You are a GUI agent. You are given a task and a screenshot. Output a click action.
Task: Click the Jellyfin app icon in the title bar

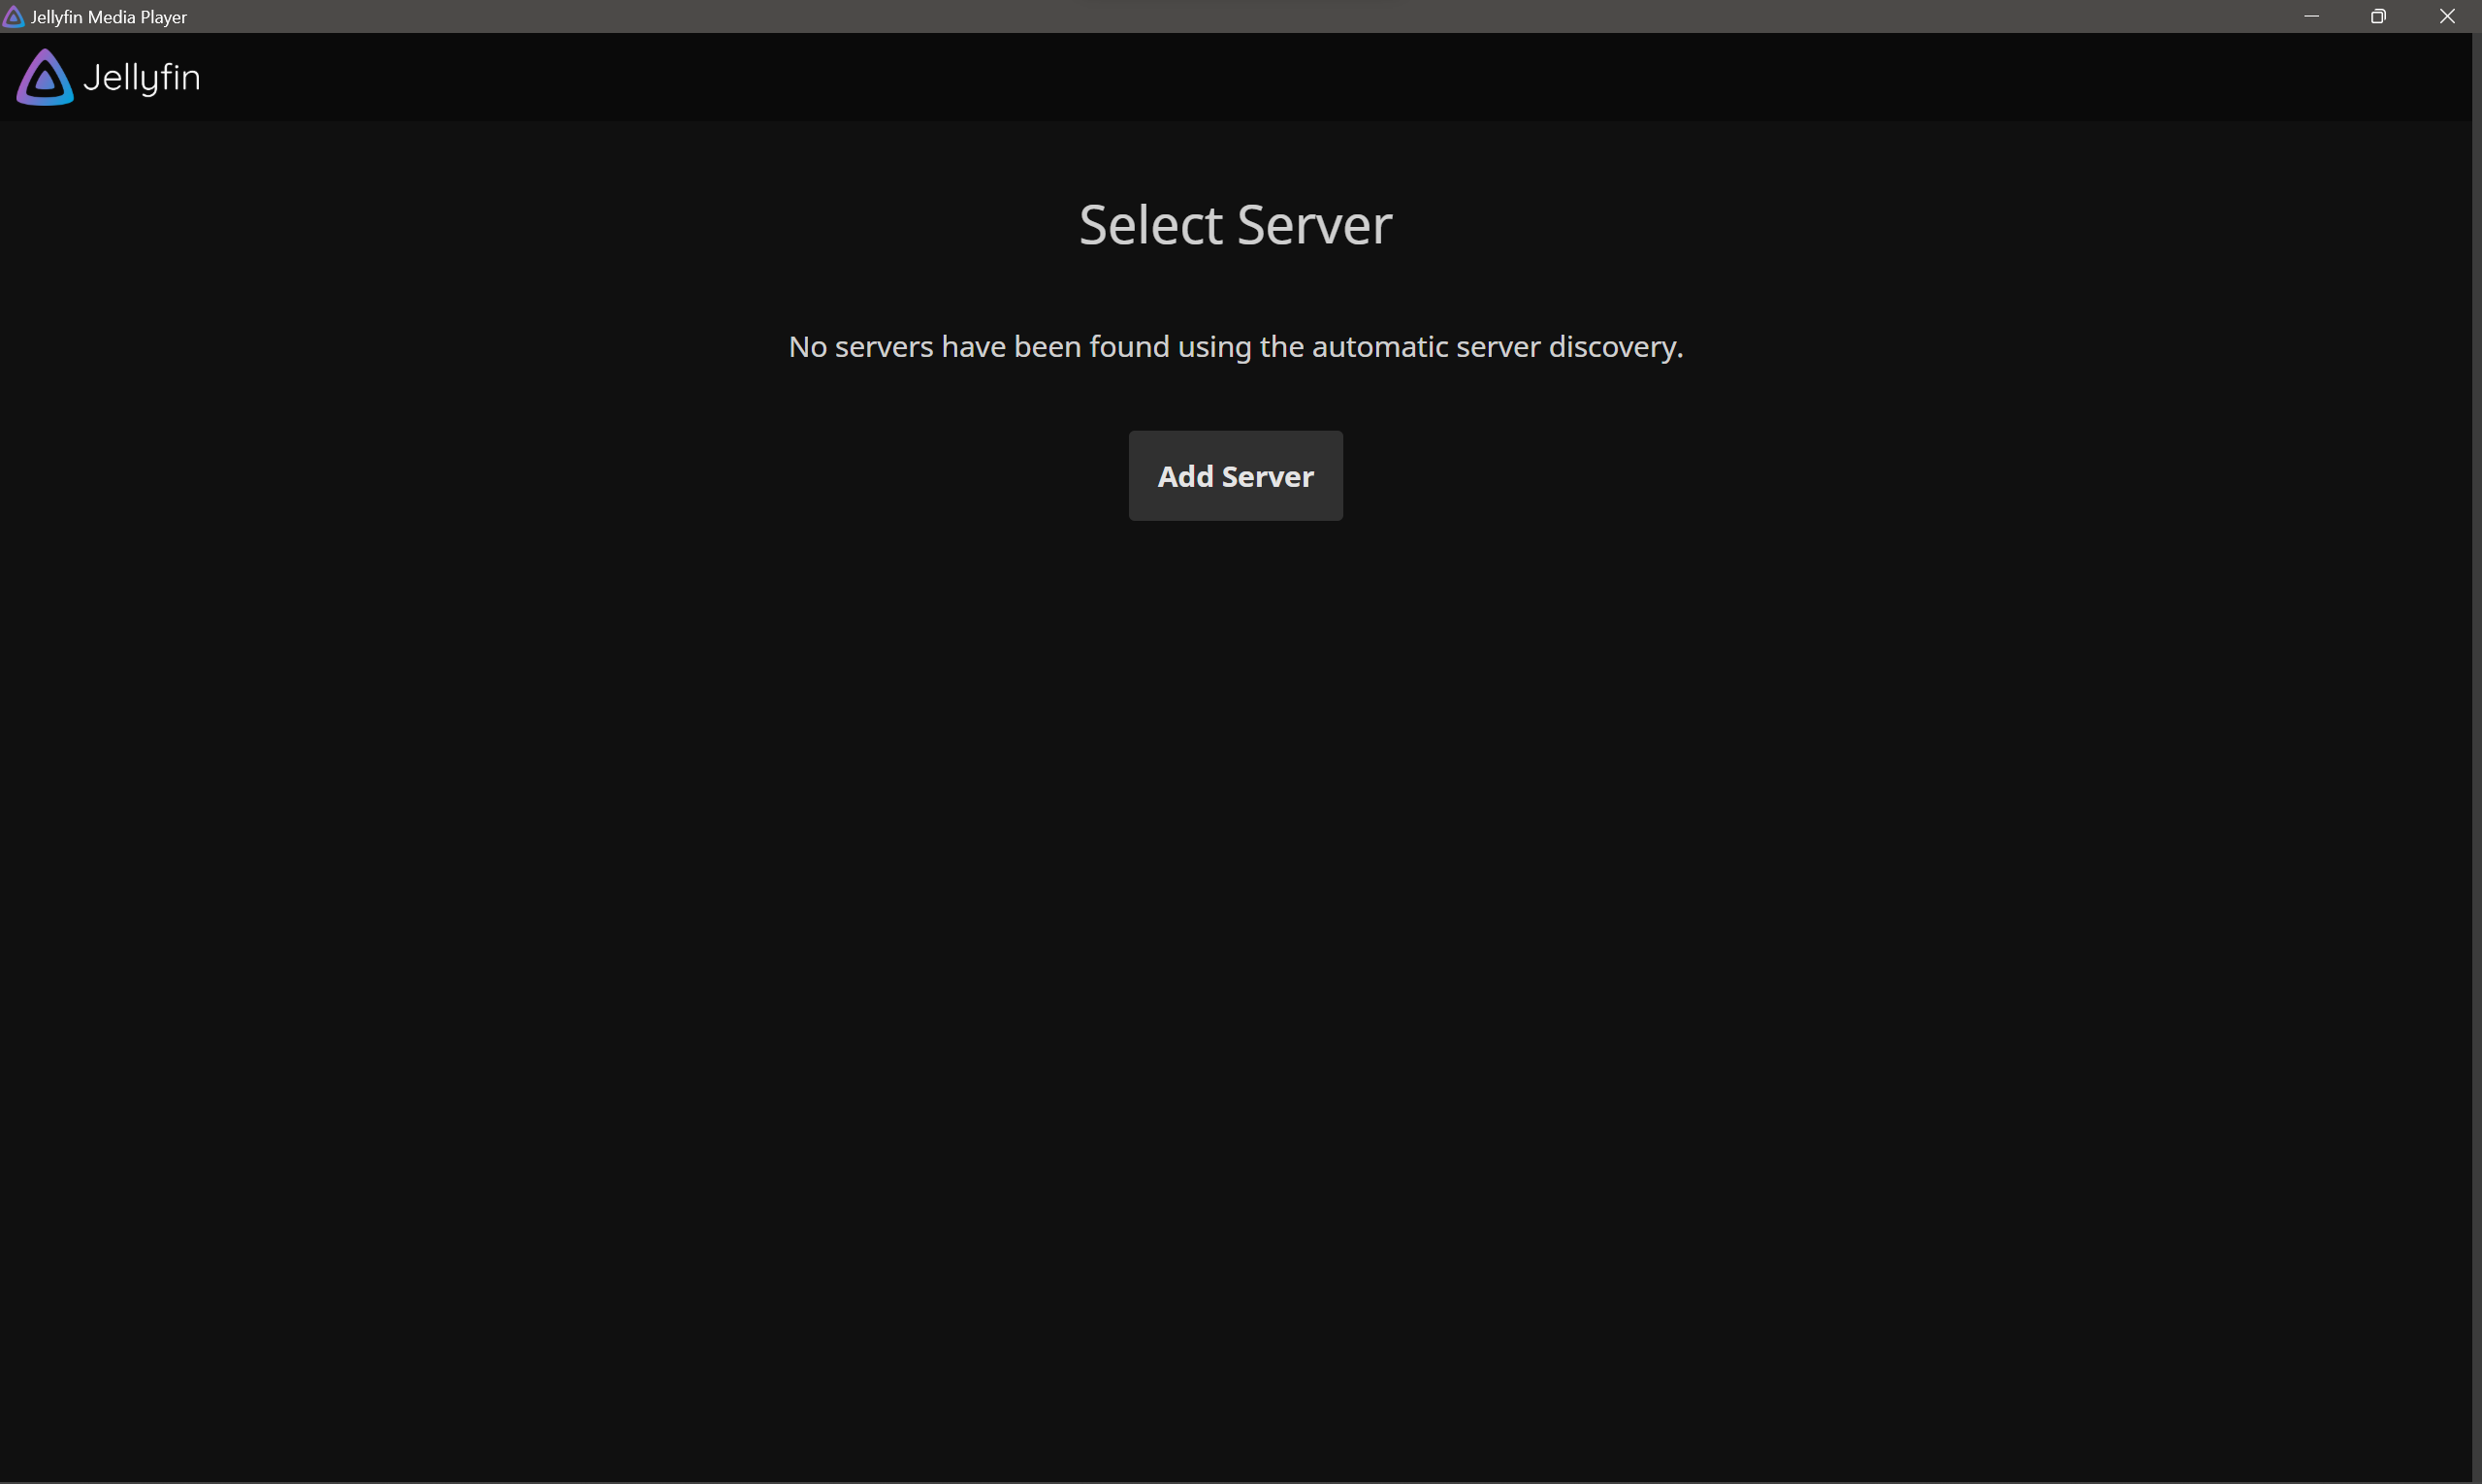coord(13,16)
